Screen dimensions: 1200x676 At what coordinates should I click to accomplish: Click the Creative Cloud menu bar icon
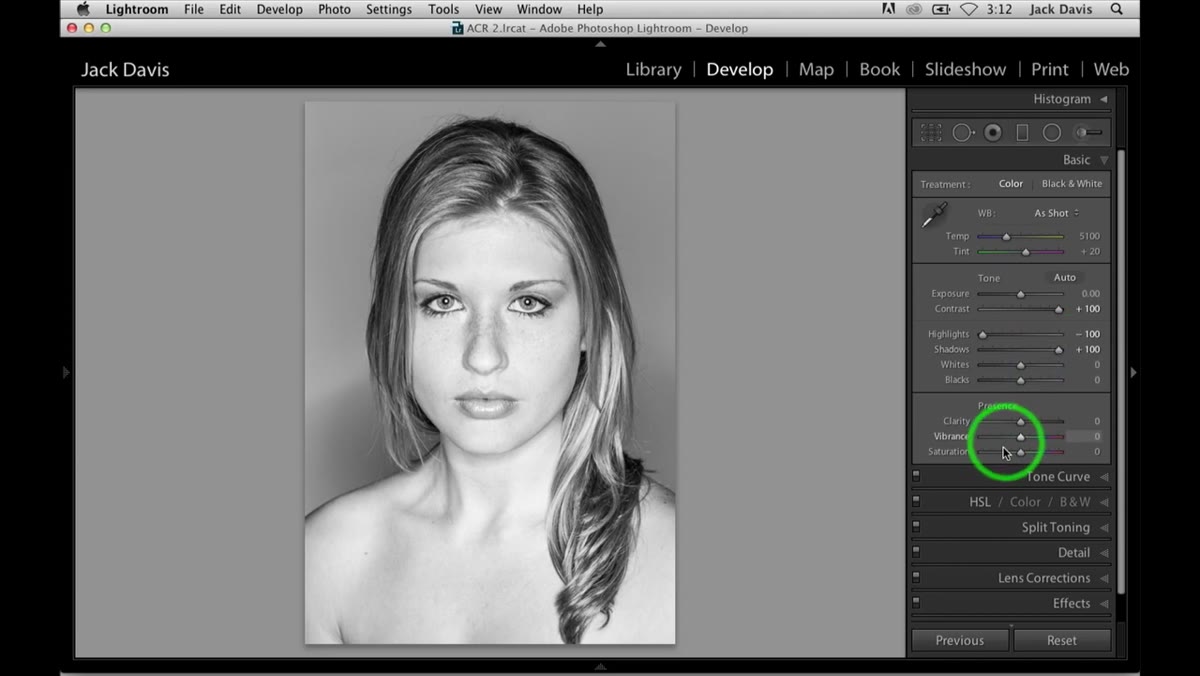[x=912, y=10]
